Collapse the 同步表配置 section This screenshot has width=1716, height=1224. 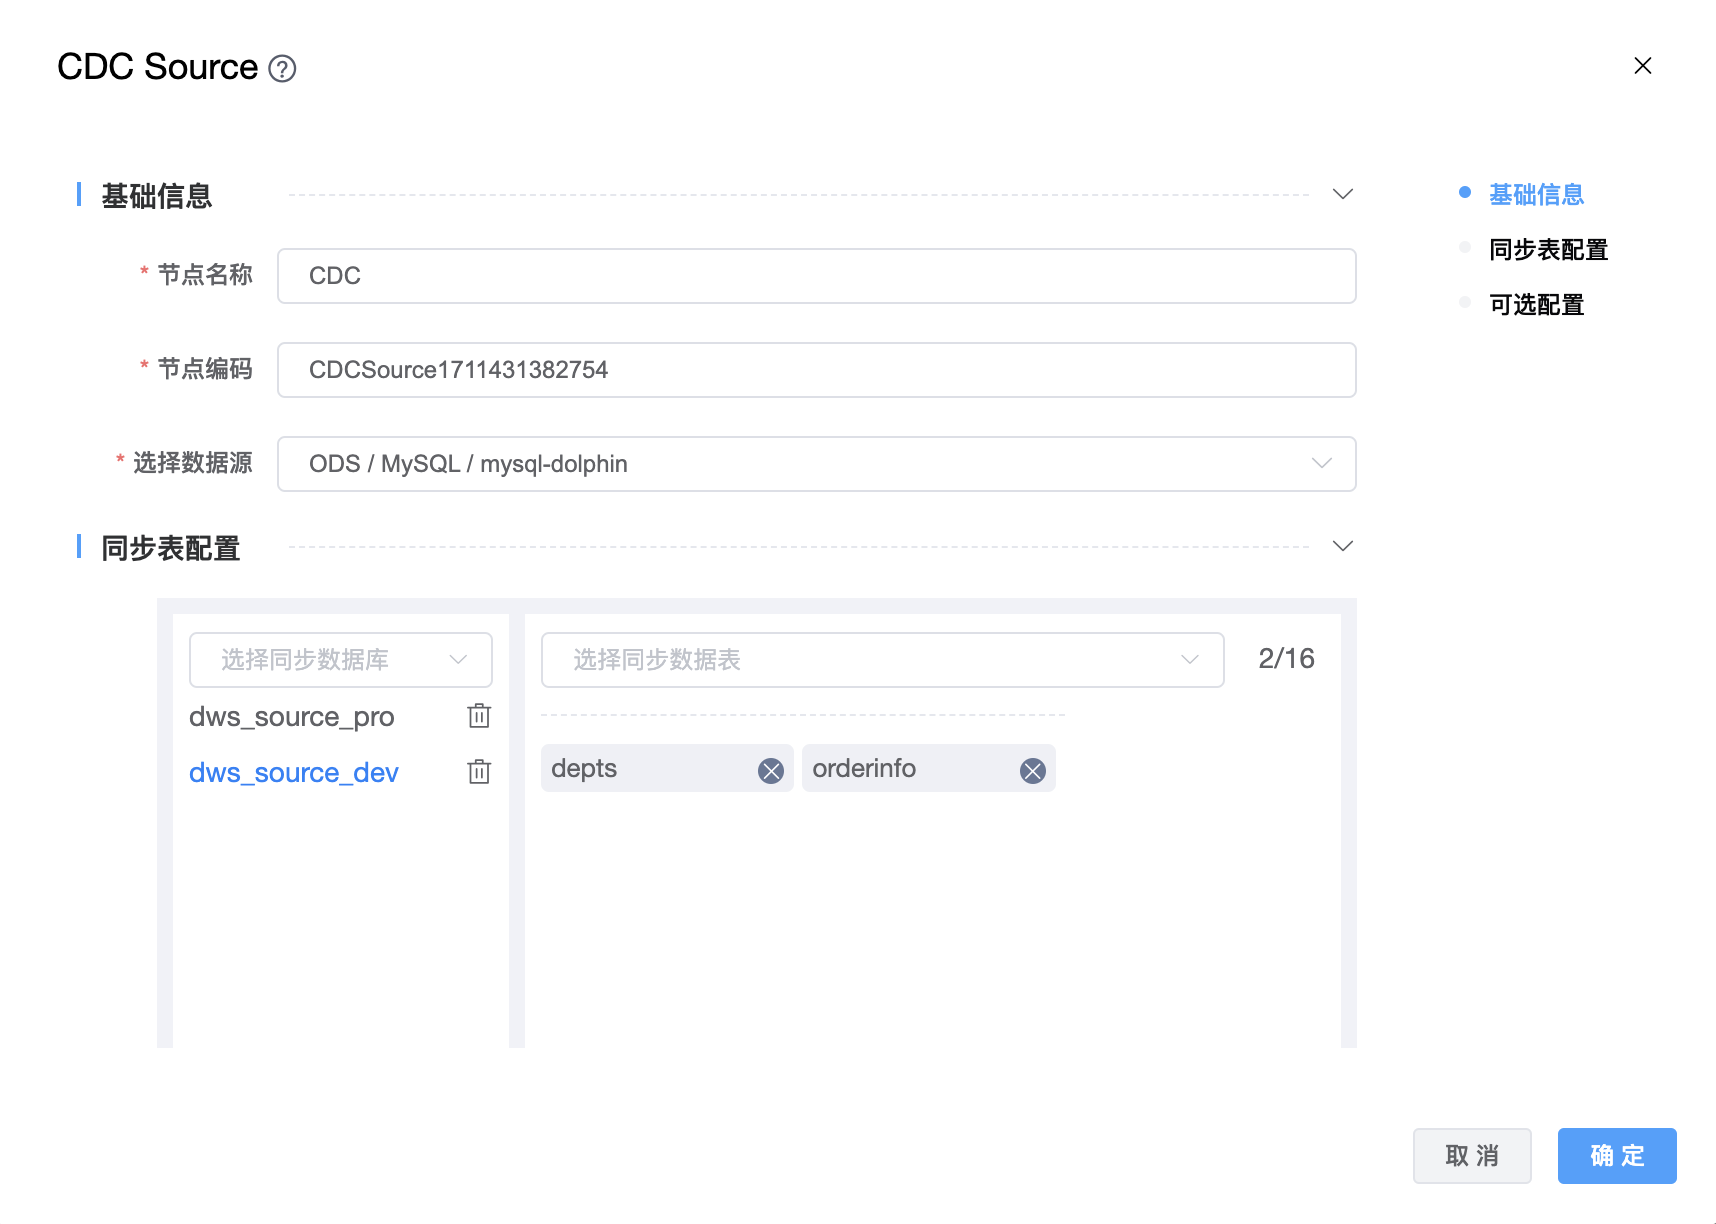coord(1342,546)
